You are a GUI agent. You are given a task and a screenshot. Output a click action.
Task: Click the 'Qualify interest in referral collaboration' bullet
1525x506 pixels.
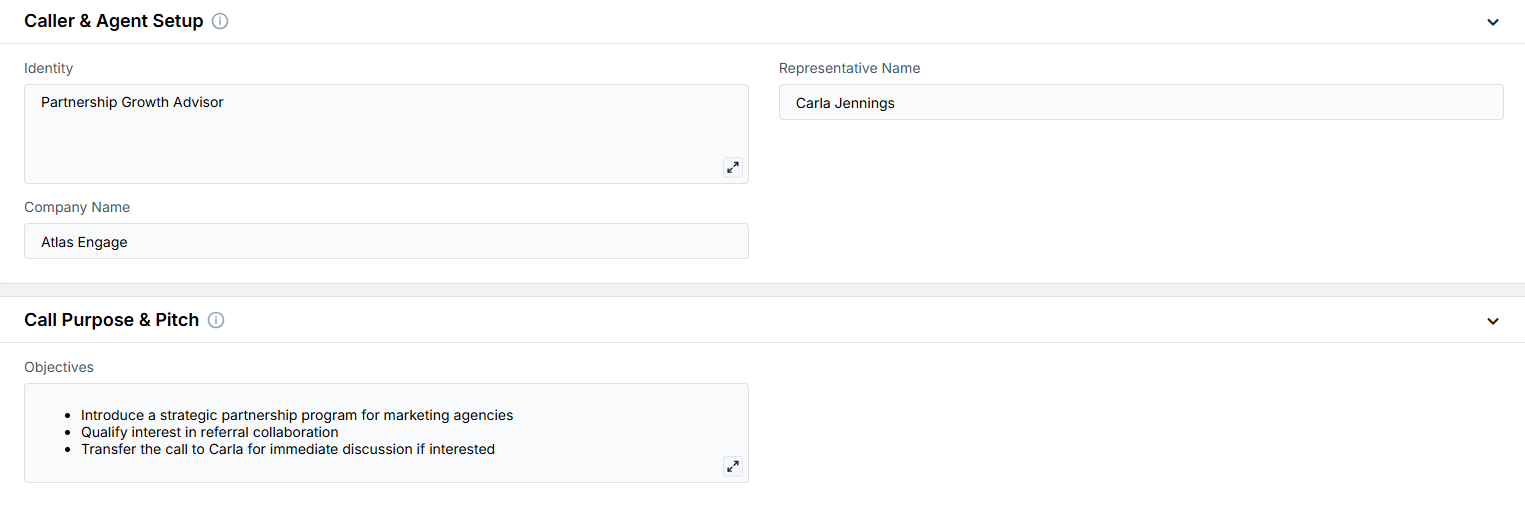[x=210, y=432]
